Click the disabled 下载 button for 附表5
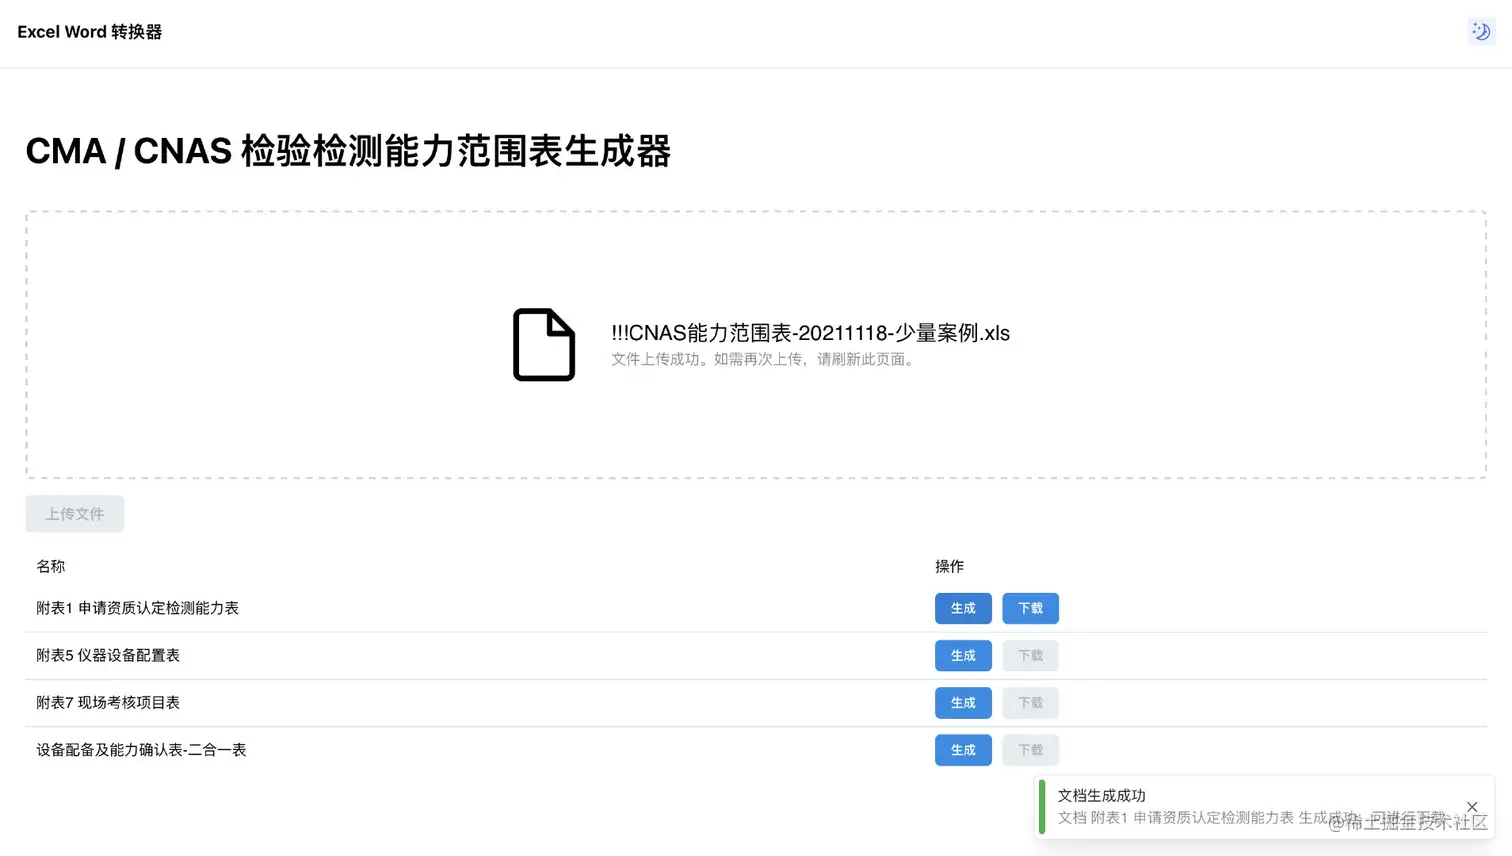The height and width of the screenshot is (856, 1512). (1030, 655)
